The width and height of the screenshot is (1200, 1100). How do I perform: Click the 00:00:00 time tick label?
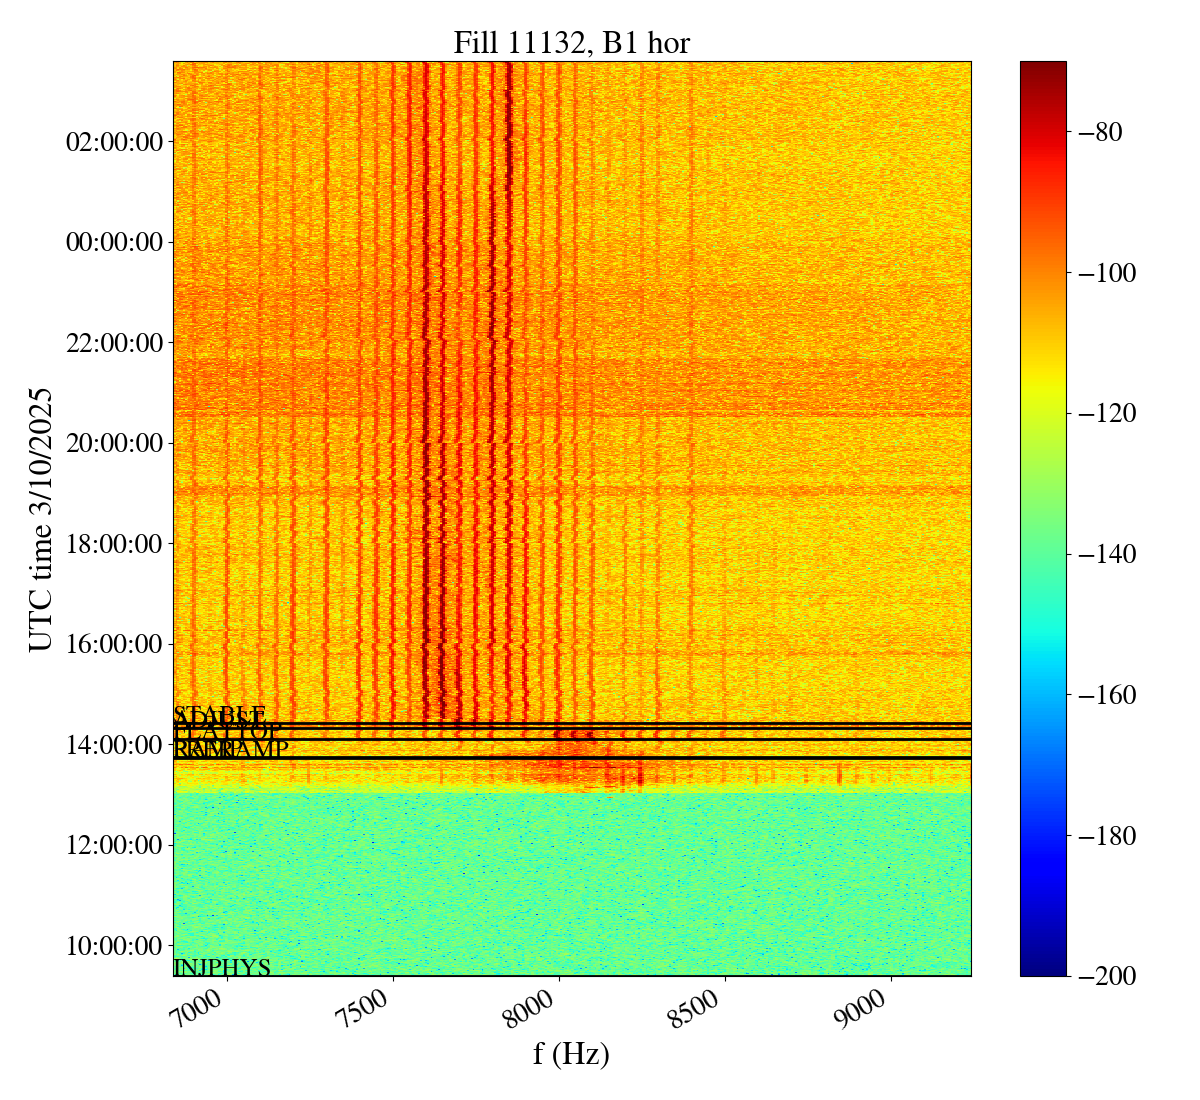click(x=114, y=242)
